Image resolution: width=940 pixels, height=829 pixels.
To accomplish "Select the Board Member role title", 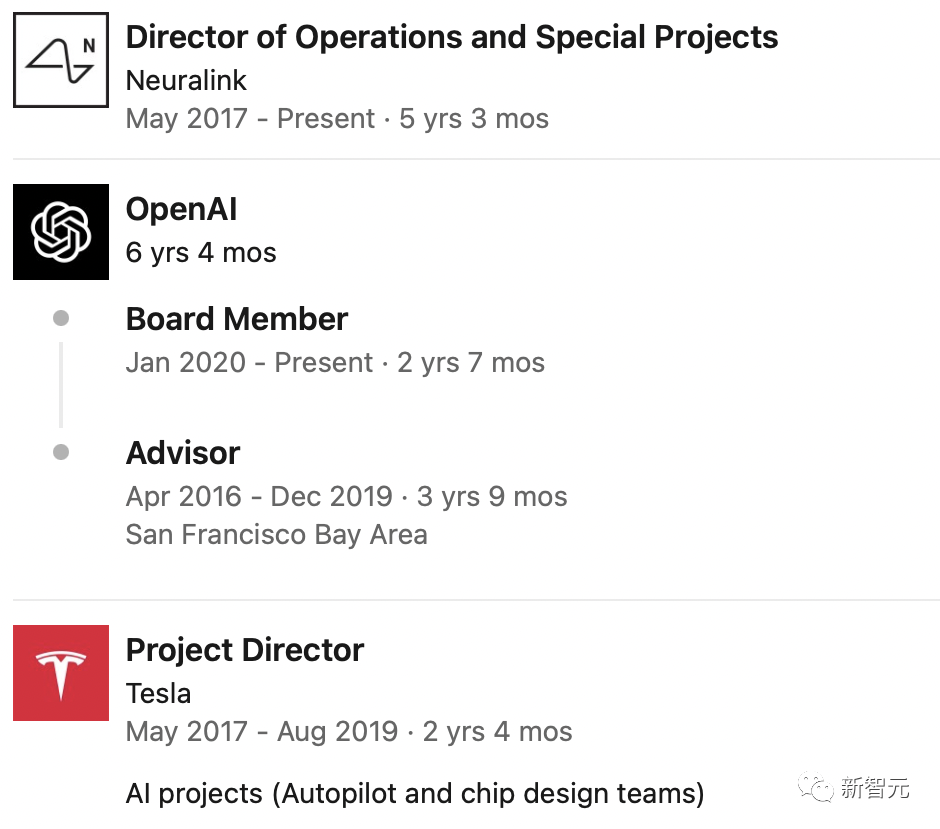I will [236, 319].
